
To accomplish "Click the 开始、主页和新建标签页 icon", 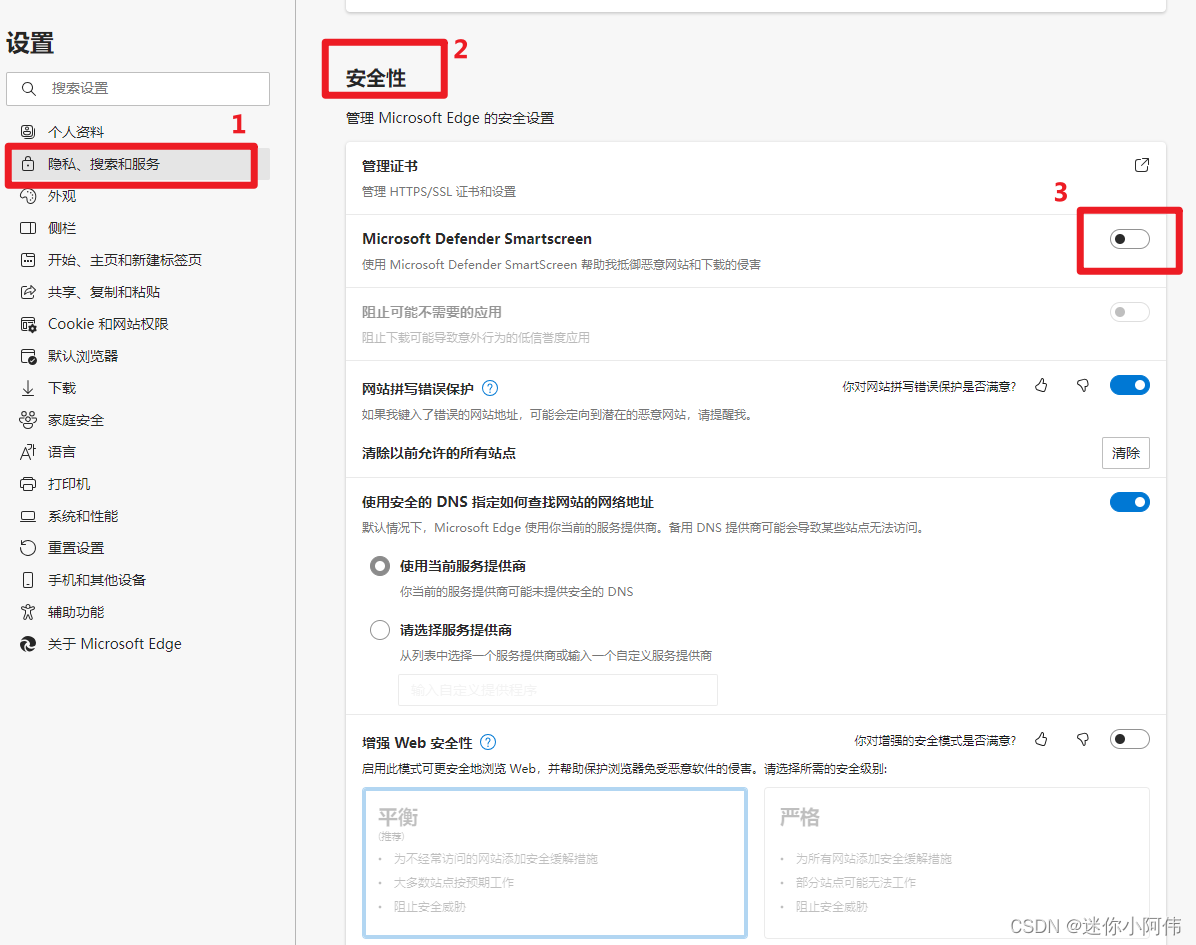I will pos(28,260).
